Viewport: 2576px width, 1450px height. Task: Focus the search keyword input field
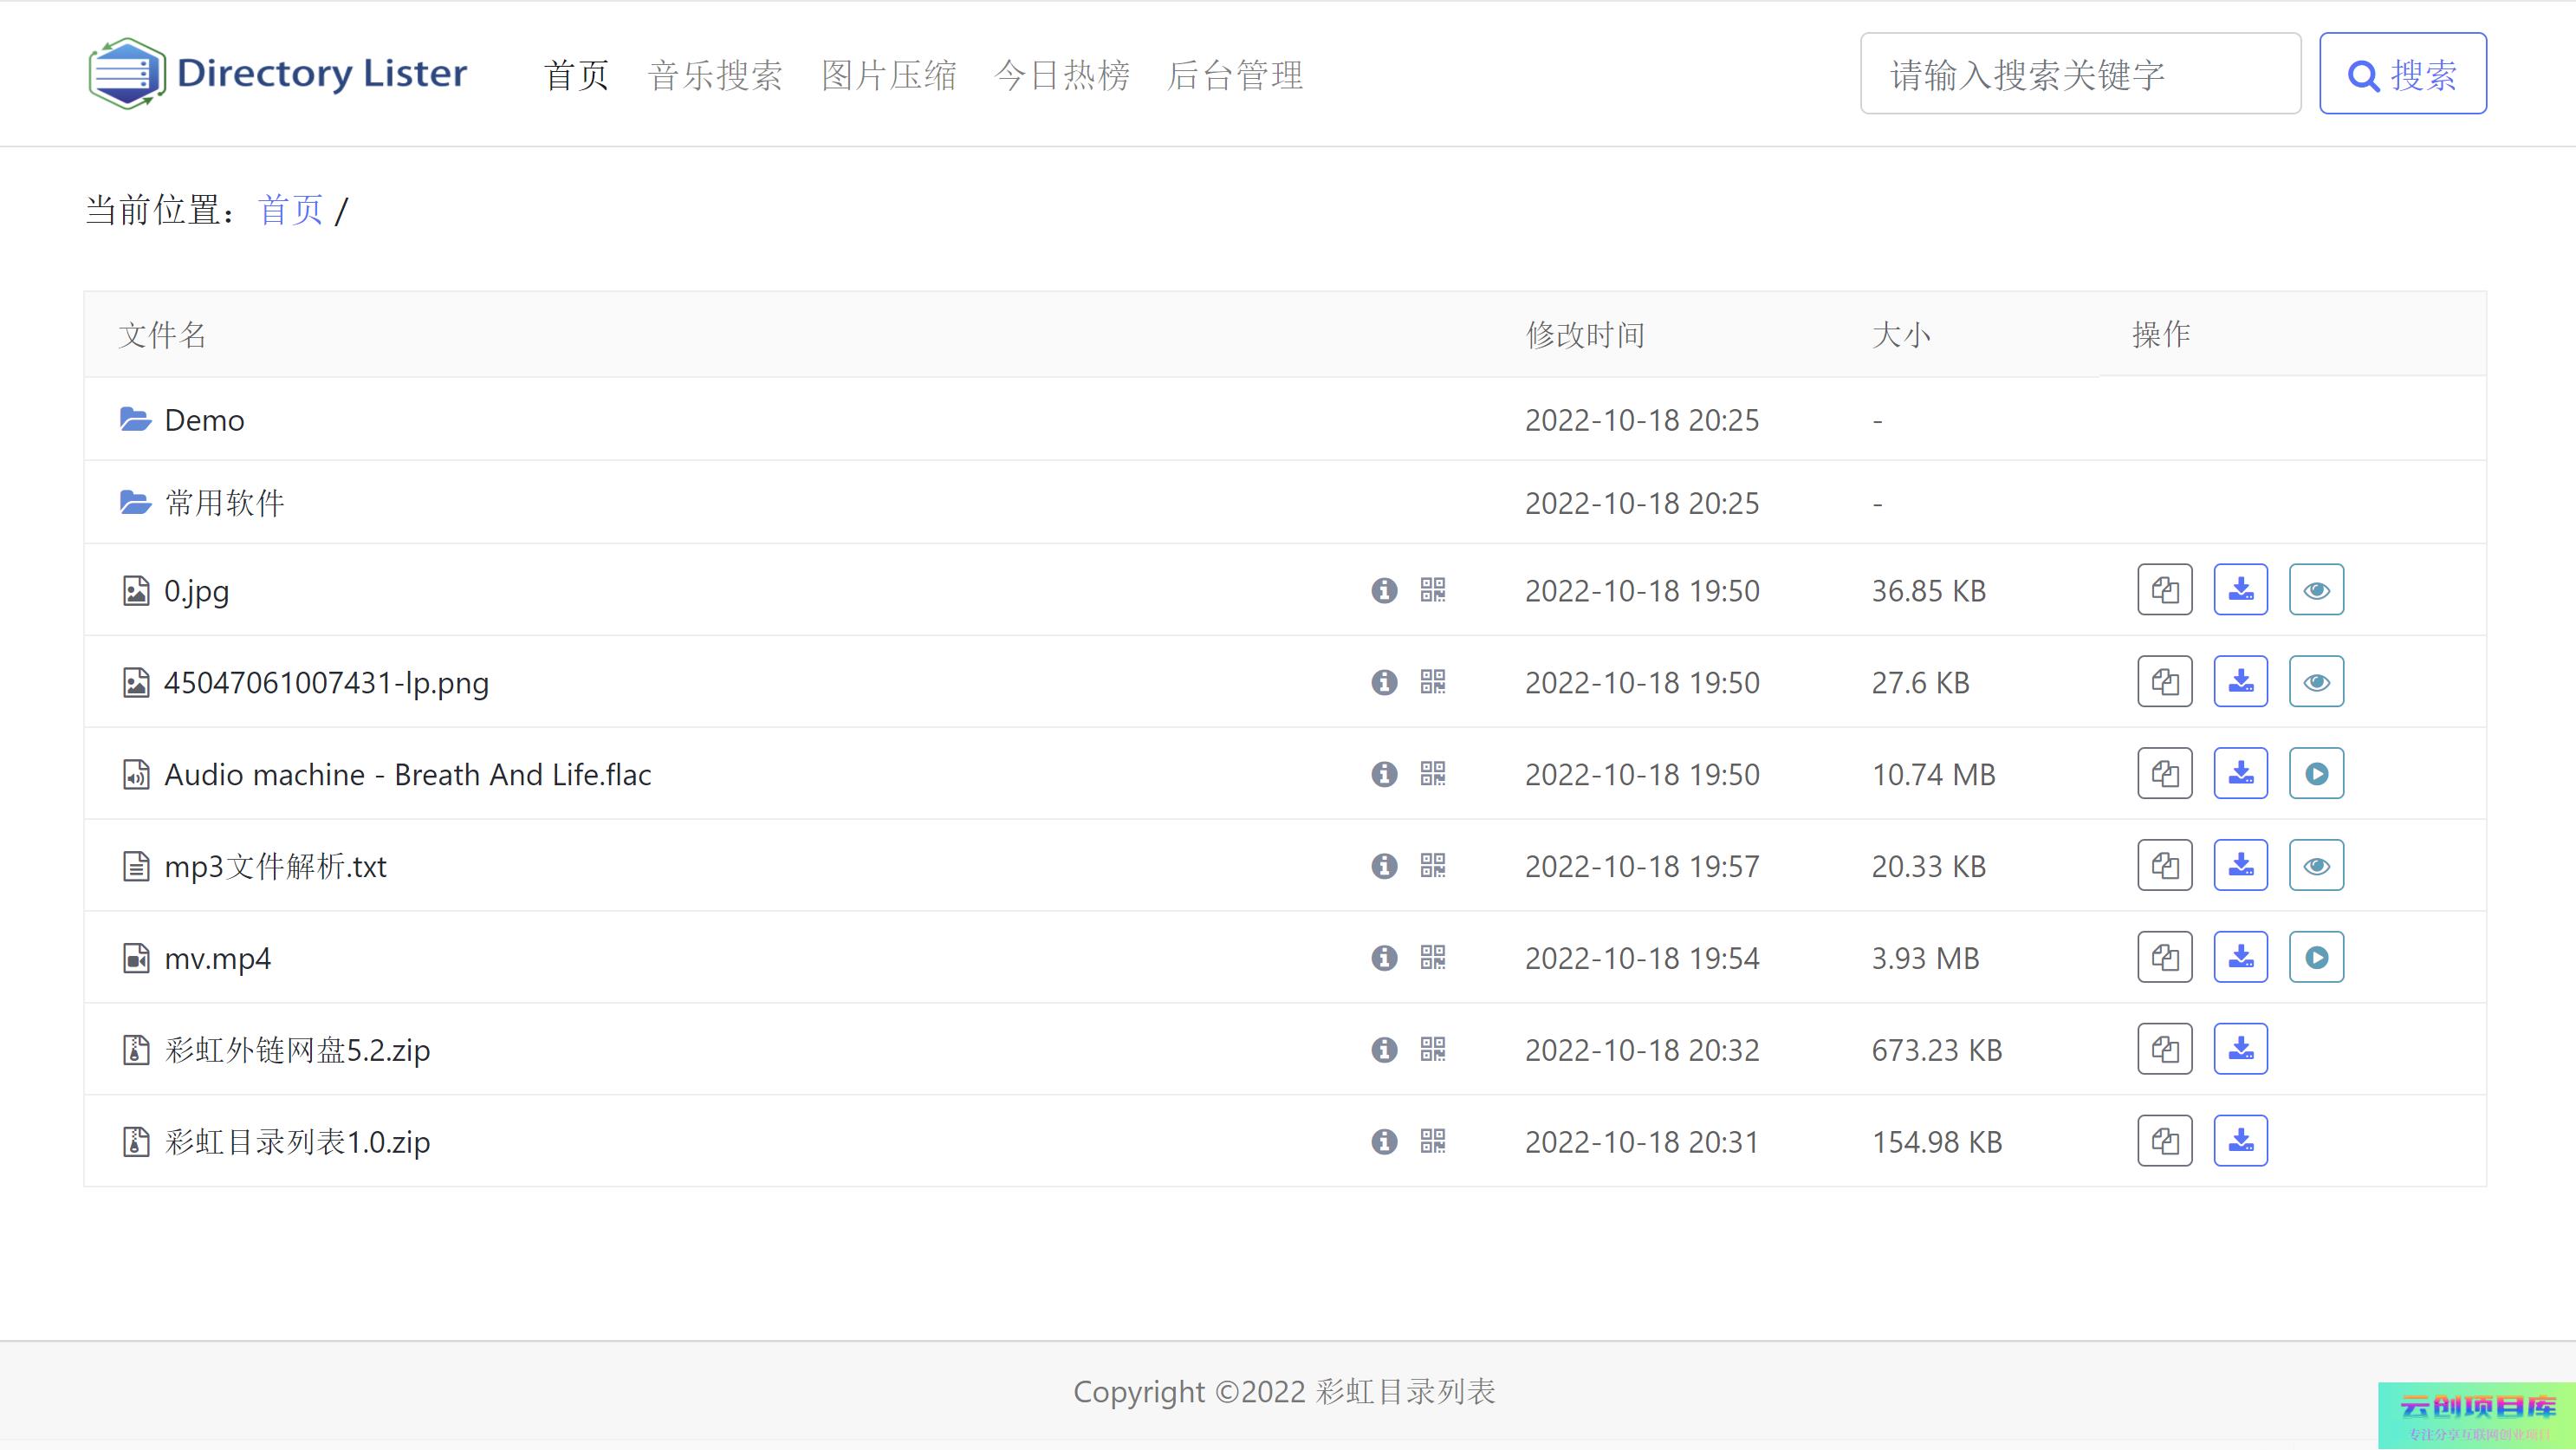(2079, 74)
